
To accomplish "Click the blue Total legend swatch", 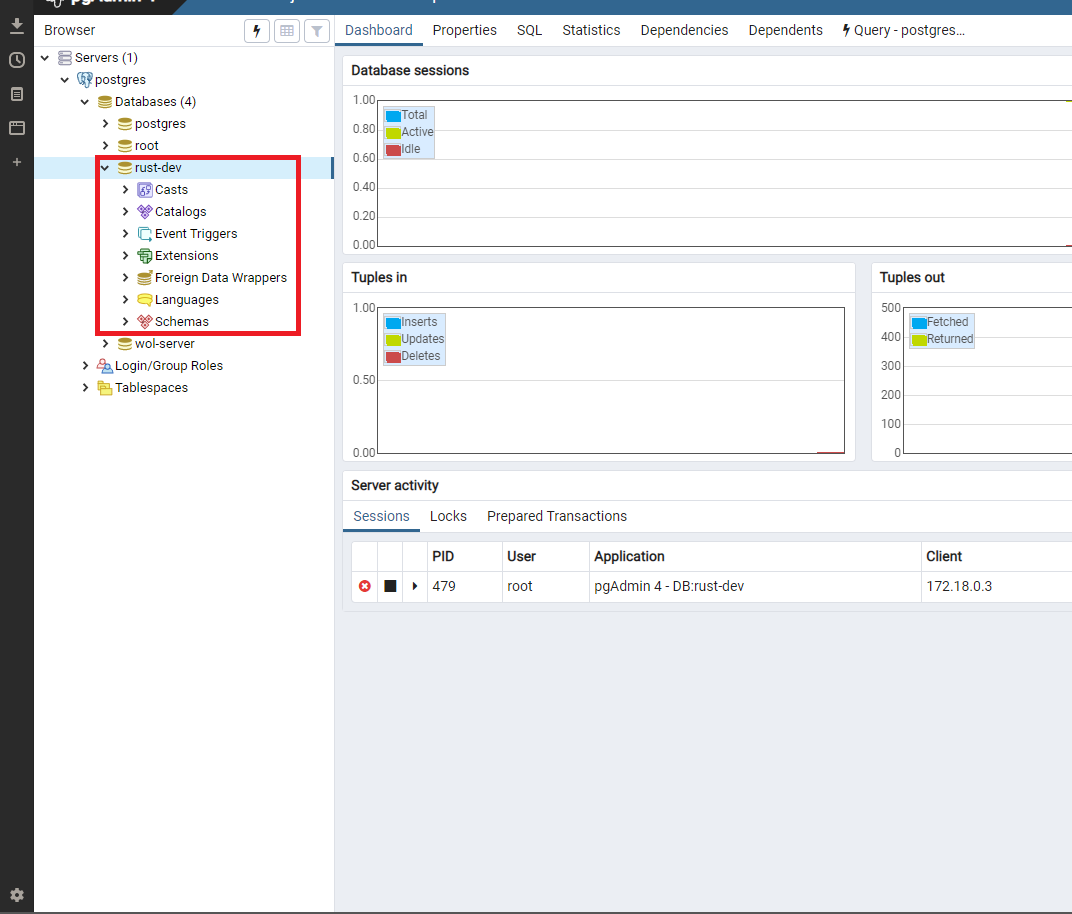I will (393, 116).
